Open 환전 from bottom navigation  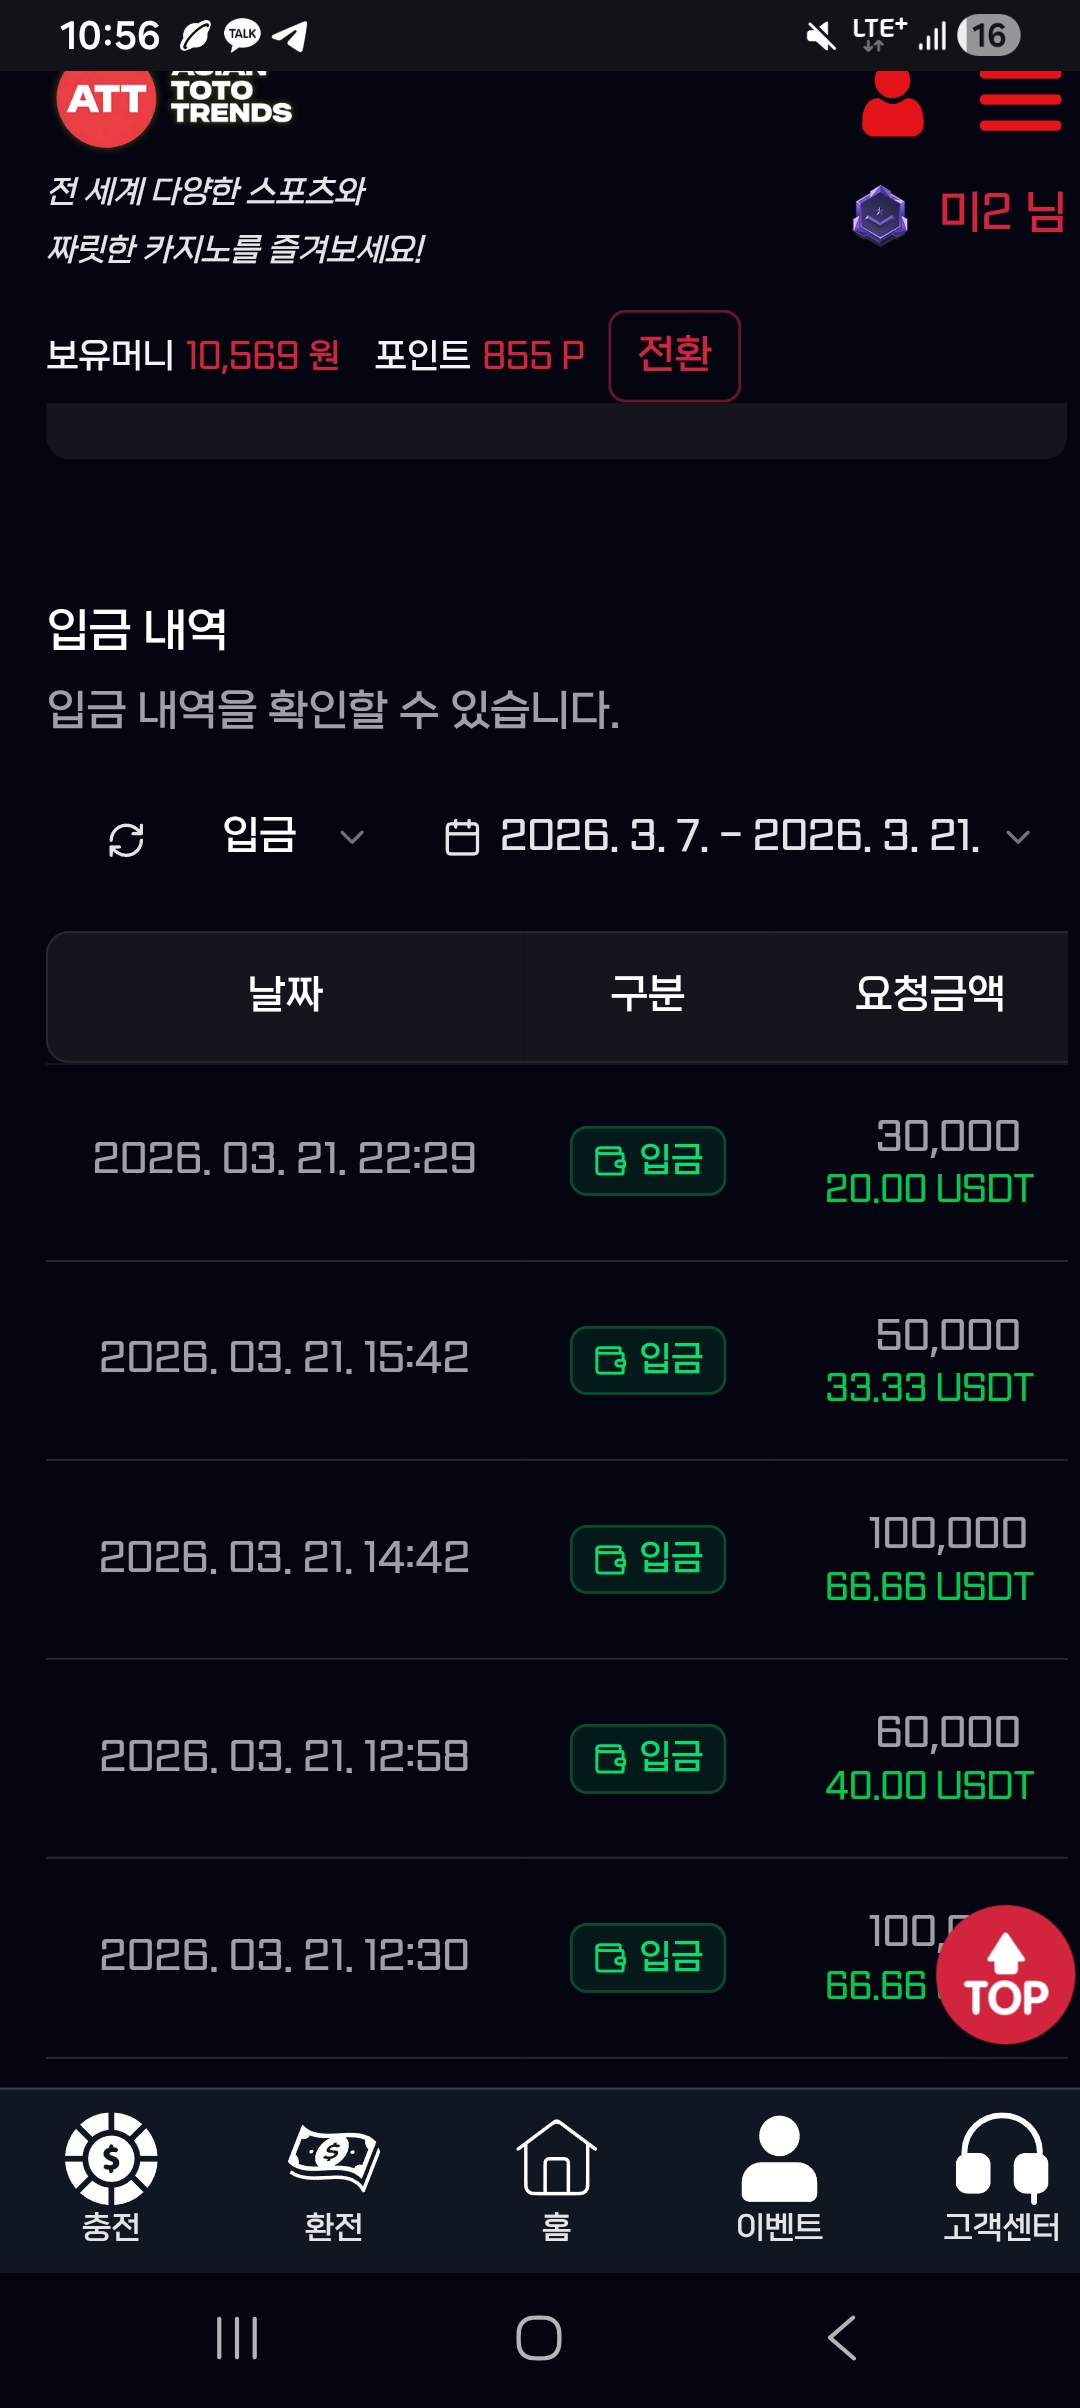(x=333, y=2177)
